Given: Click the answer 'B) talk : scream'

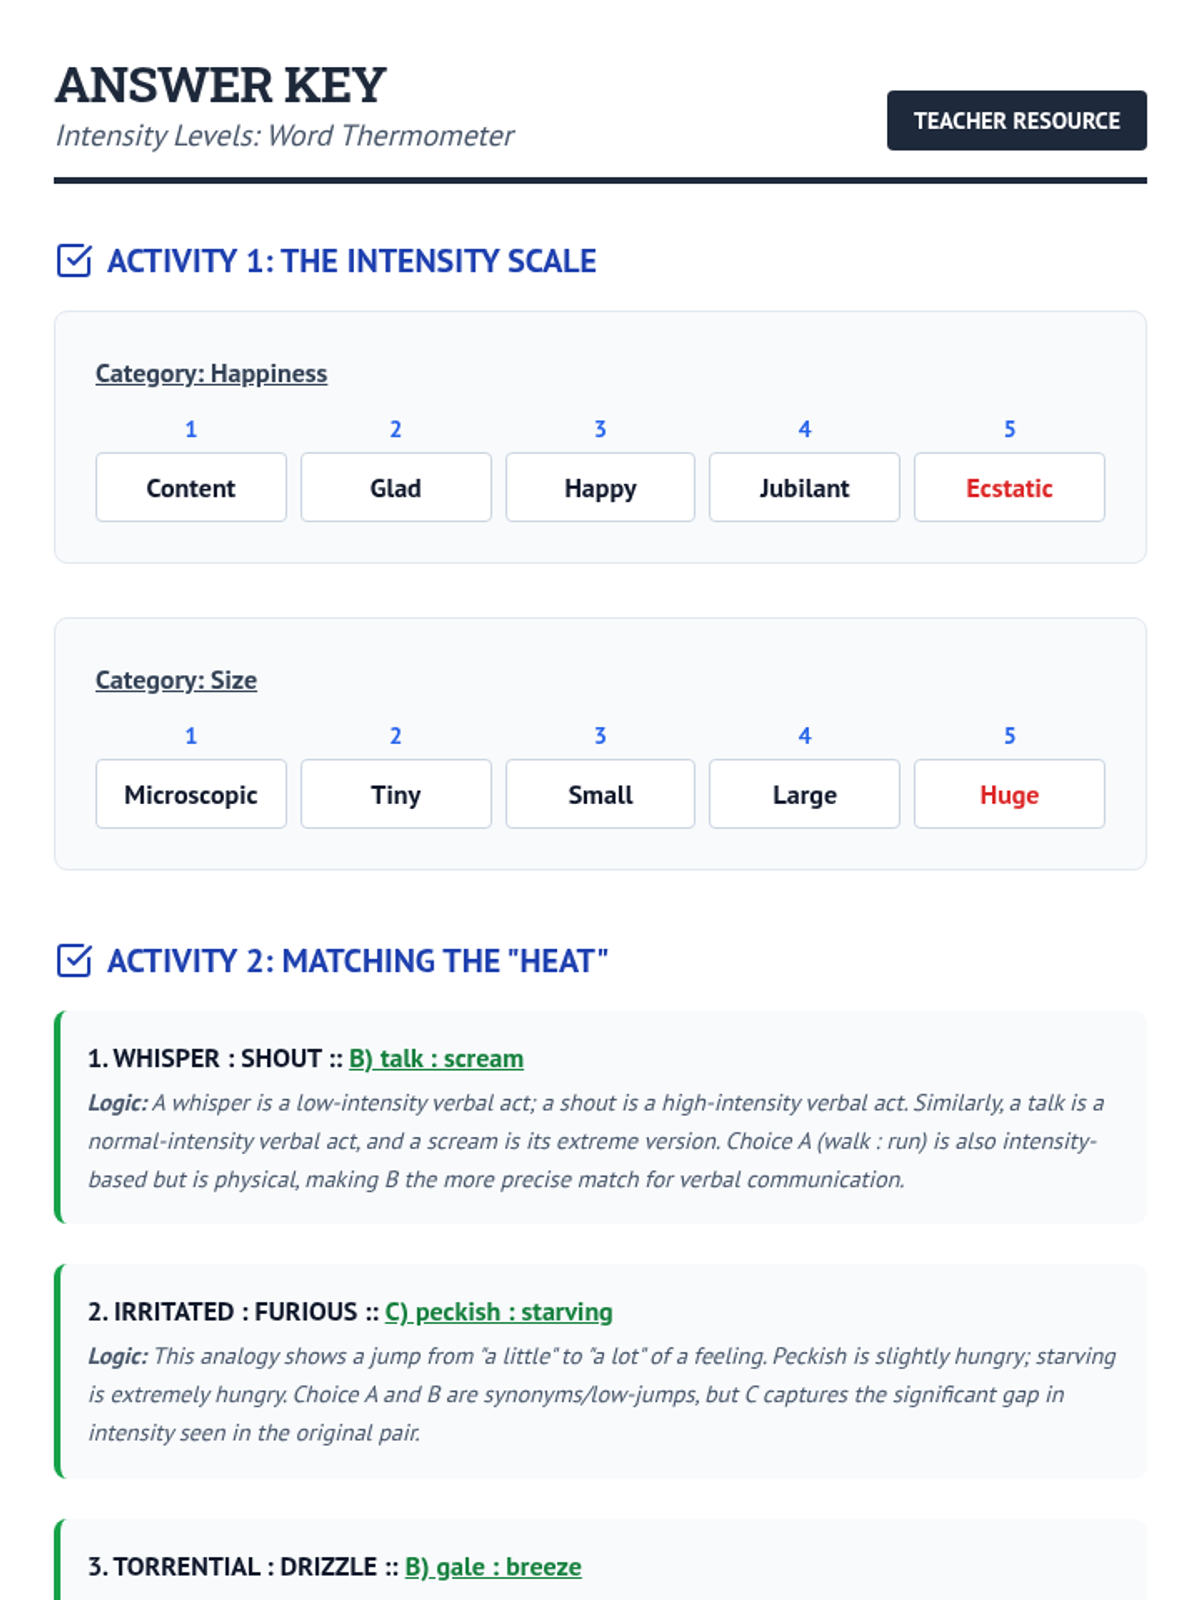Looking at the screenshot, I should [436, 1058].
